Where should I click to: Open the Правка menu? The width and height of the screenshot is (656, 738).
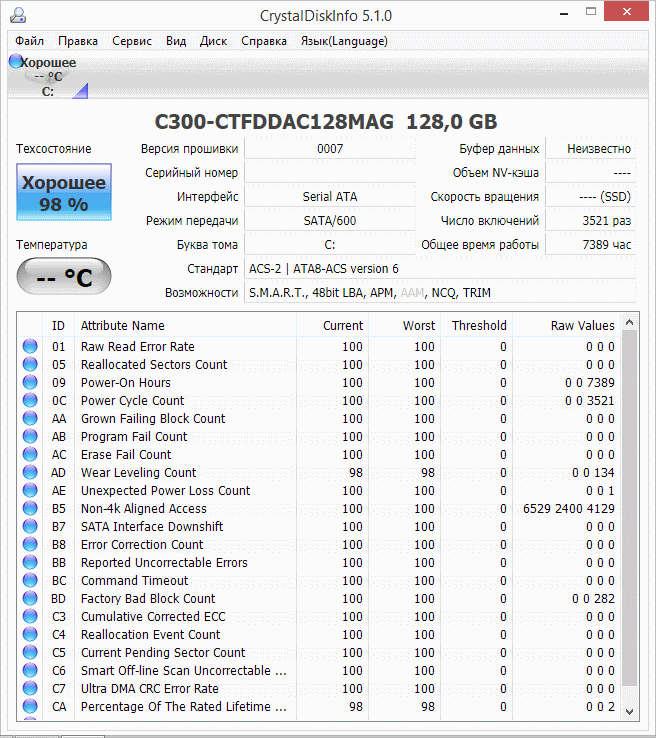[78, 41]
